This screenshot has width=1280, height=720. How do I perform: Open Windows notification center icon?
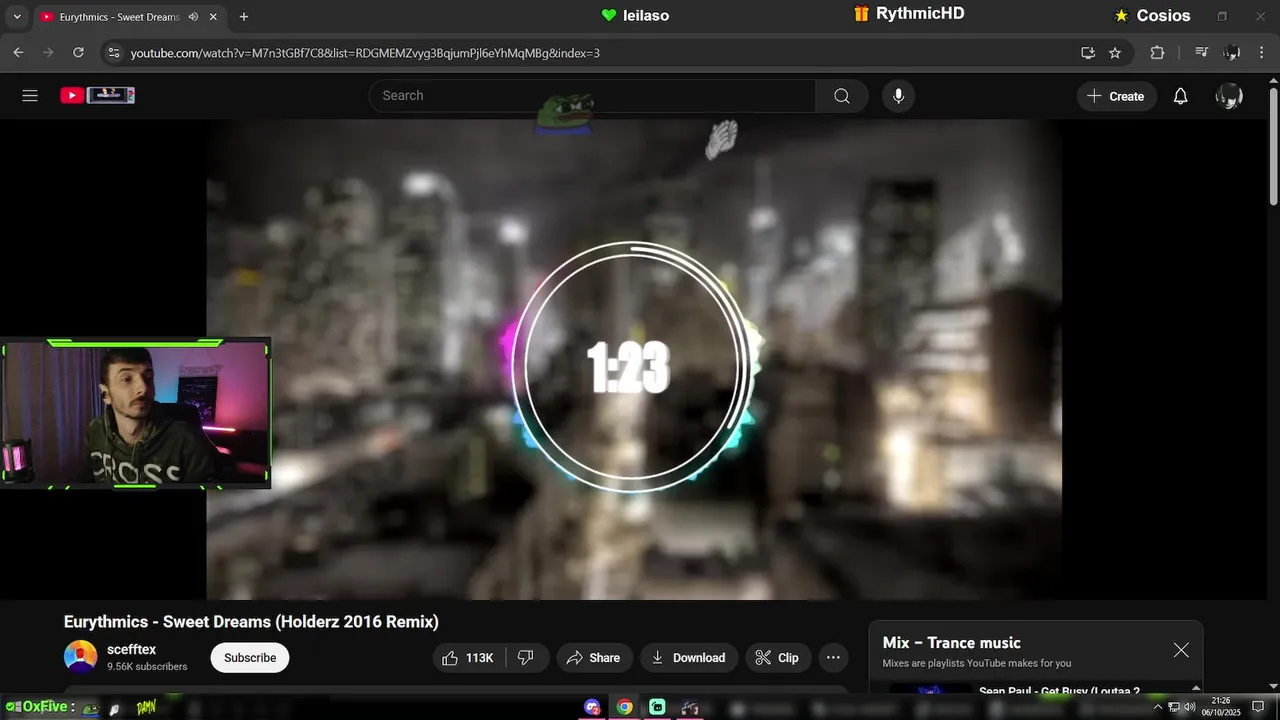click(1258, 707)
